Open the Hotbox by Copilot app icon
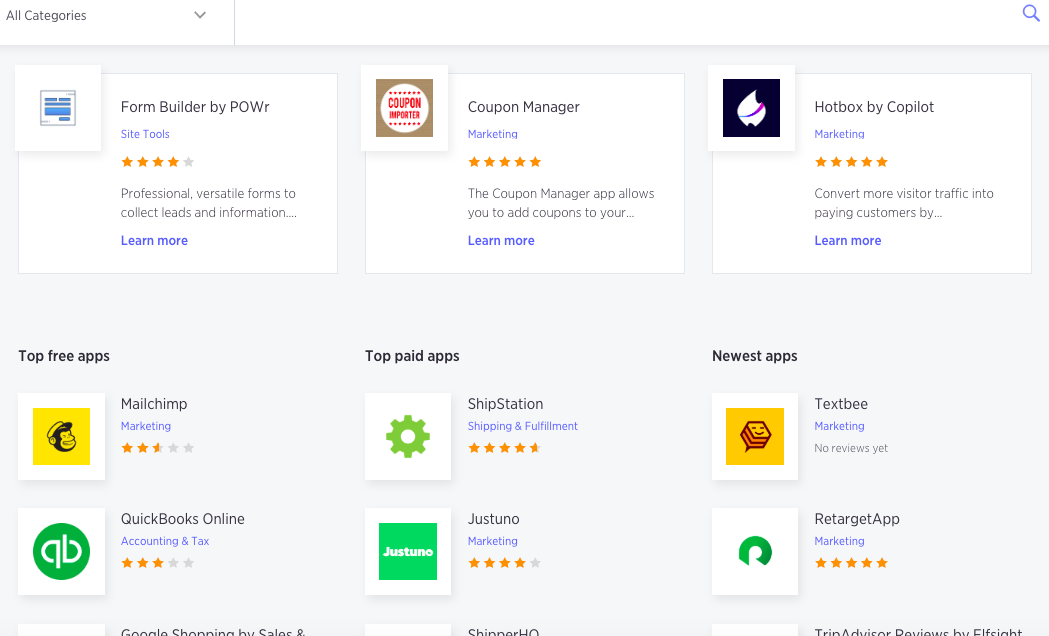Image resolution: width=1049 pixels, height=636 pixels. [x=751, y=108]
